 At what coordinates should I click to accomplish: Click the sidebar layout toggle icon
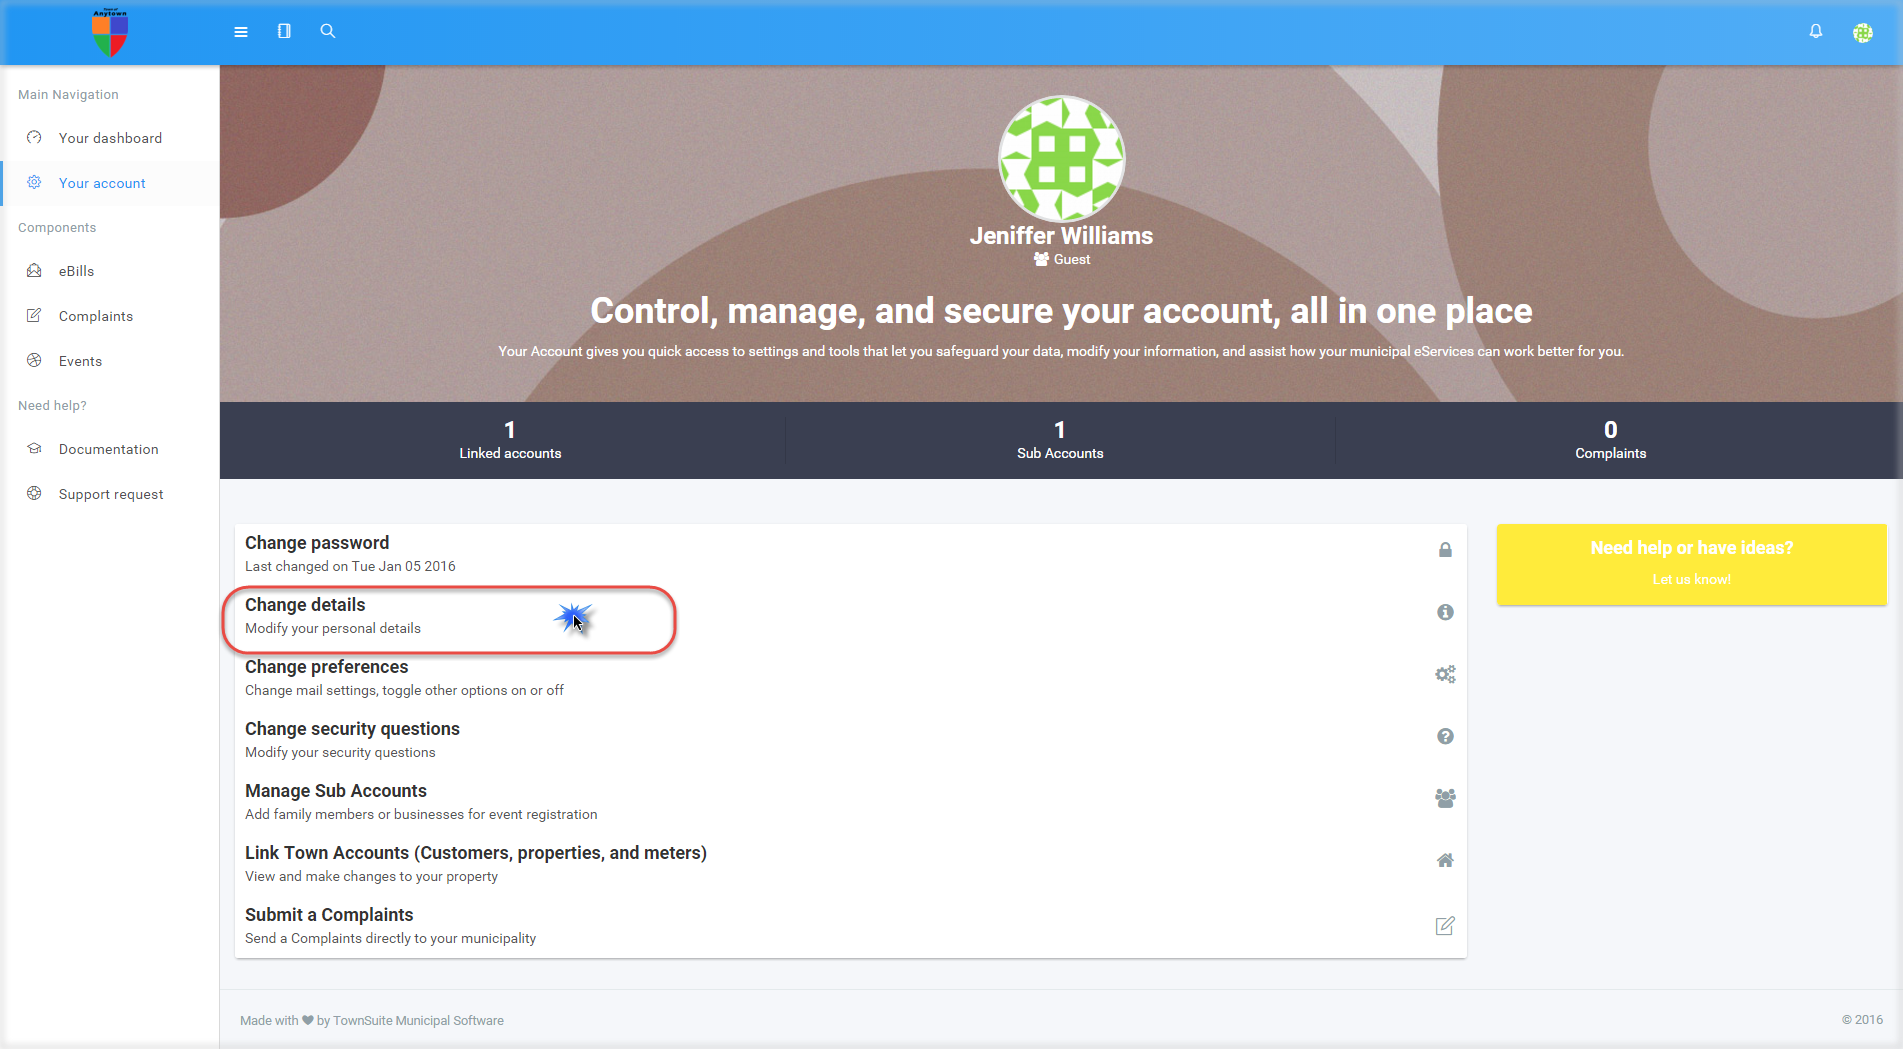[284, 31]
